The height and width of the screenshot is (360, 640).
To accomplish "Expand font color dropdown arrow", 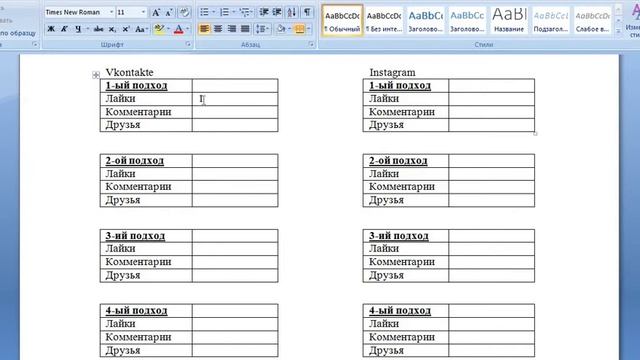I will click(187, 29).
